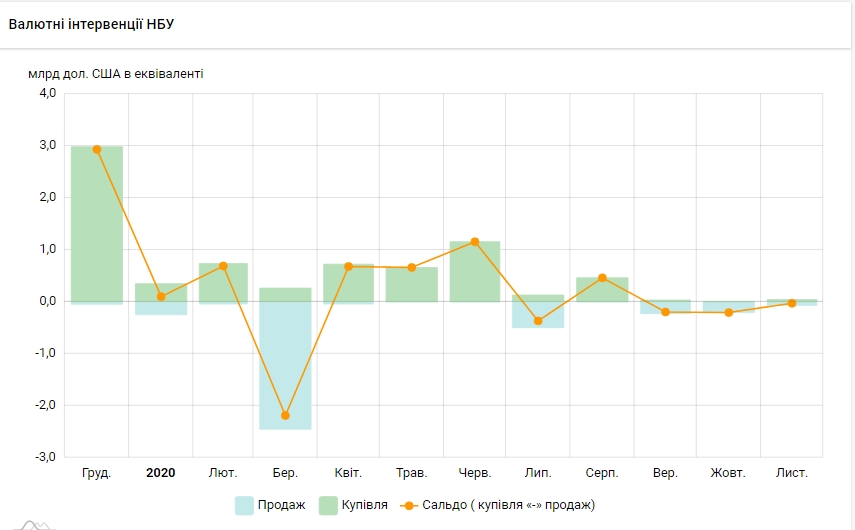Click the Валютні інтервенції НБУ title

point(91,24)
